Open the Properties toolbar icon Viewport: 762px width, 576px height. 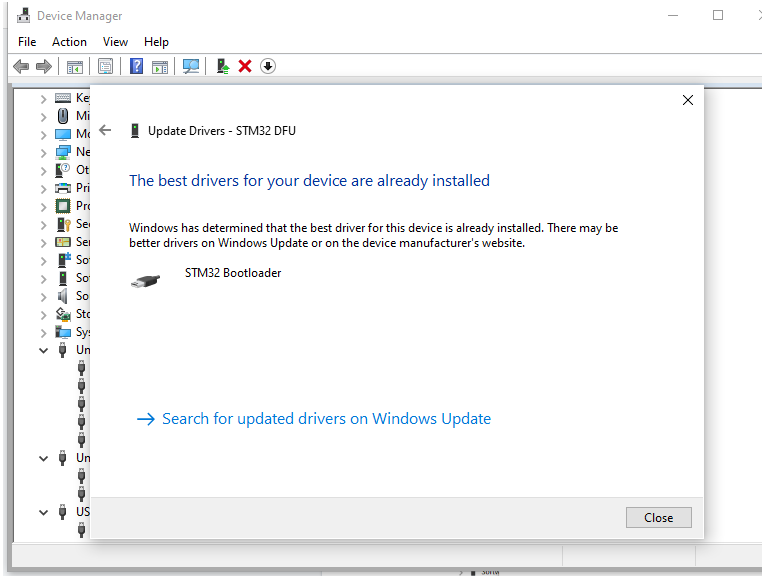click(x=105, y=66)
